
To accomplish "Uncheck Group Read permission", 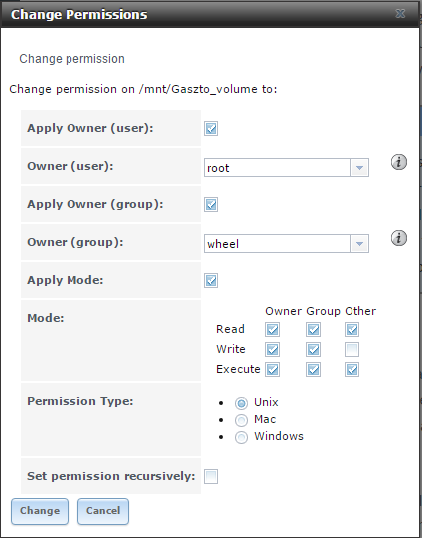I will coord(313,329).
